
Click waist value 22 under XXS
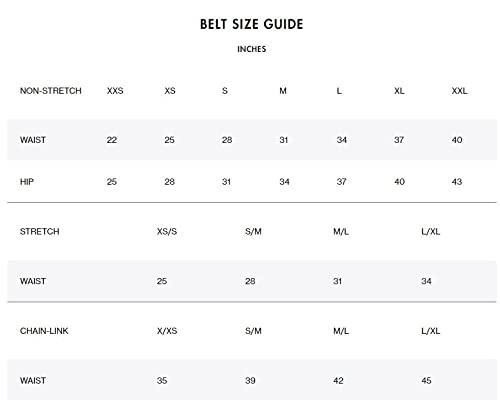point(112,140)
